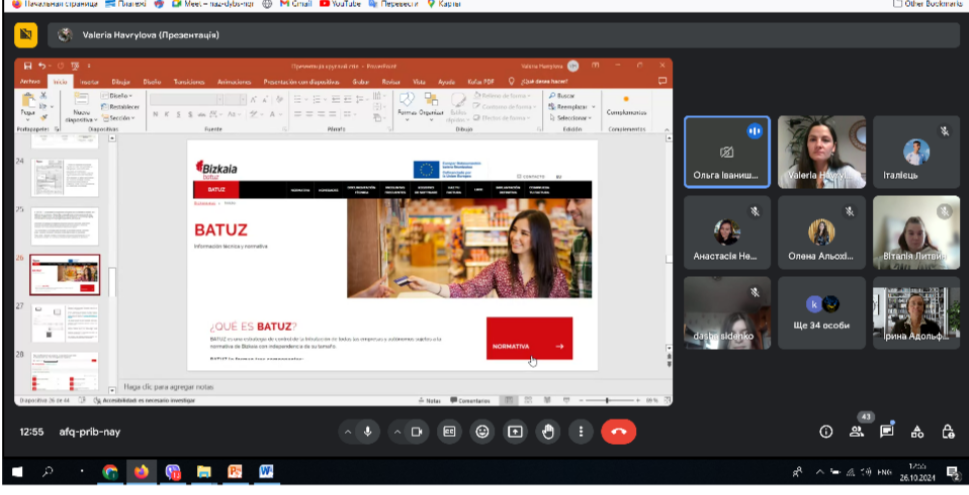Open host controls lock icon
Image resolution: width=969 pixels, height=495 pixels.
click(948, 431)
